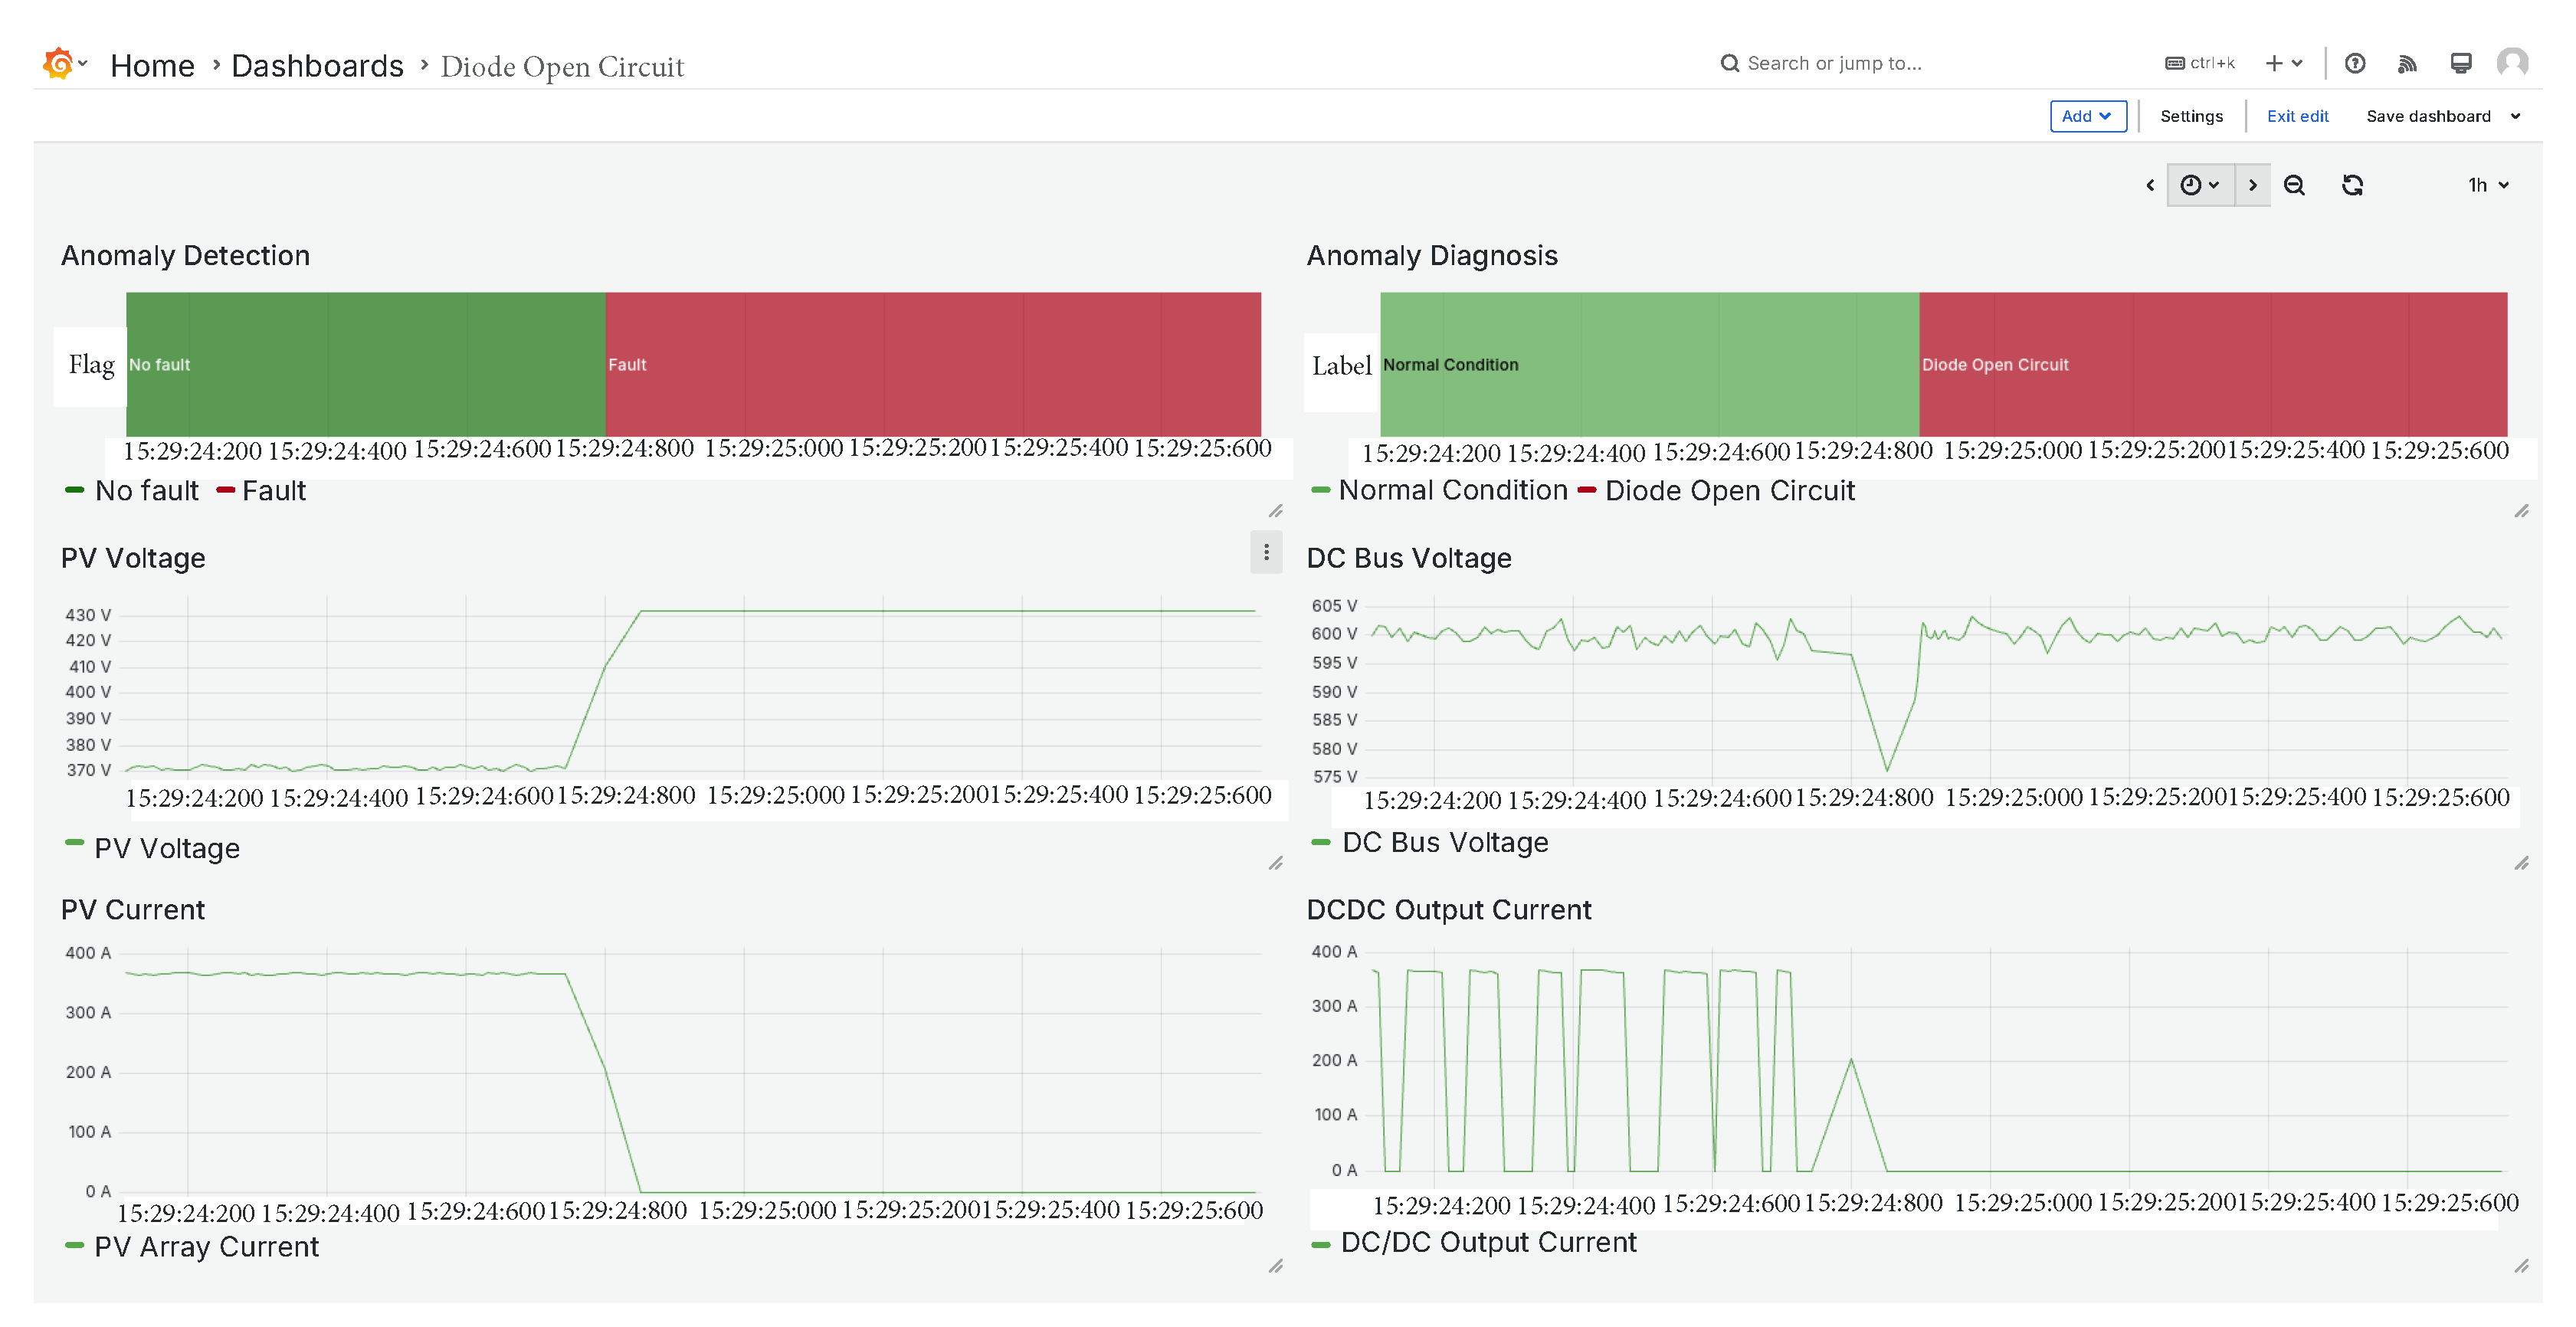Click the Grafana logo icon
The width and height of the screenshot is (2576, 1327).
[58, 64]
